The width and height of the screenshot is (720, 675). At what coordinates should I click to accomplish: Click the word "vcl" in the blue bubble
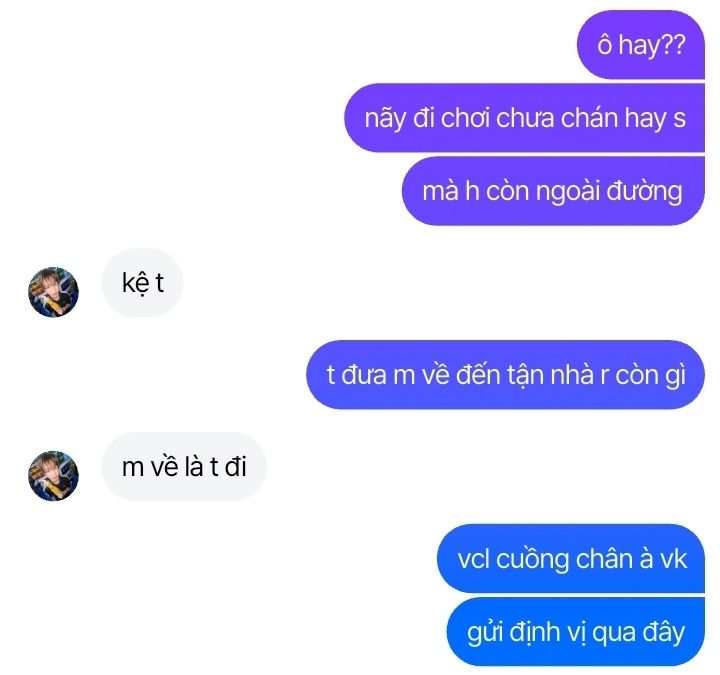(x=473, y=559)
